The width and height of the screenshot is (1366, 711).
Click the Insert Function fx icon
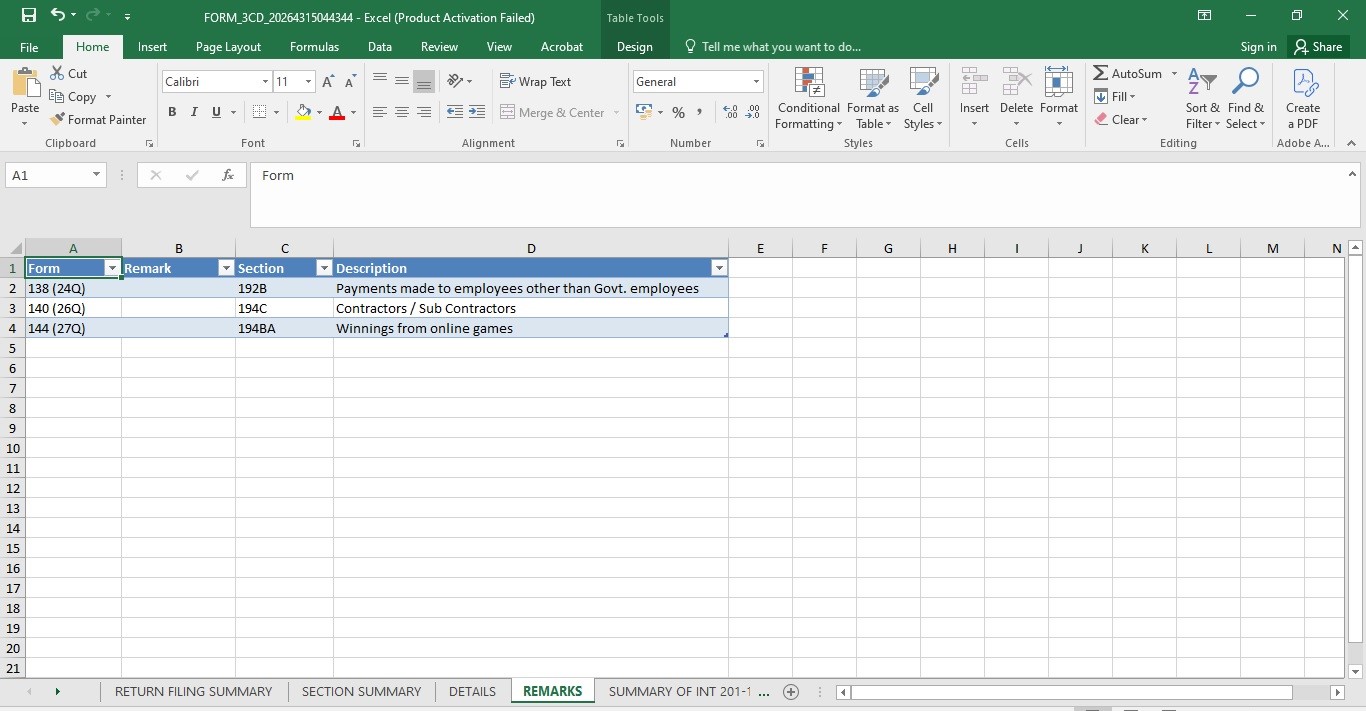point(228,175)
